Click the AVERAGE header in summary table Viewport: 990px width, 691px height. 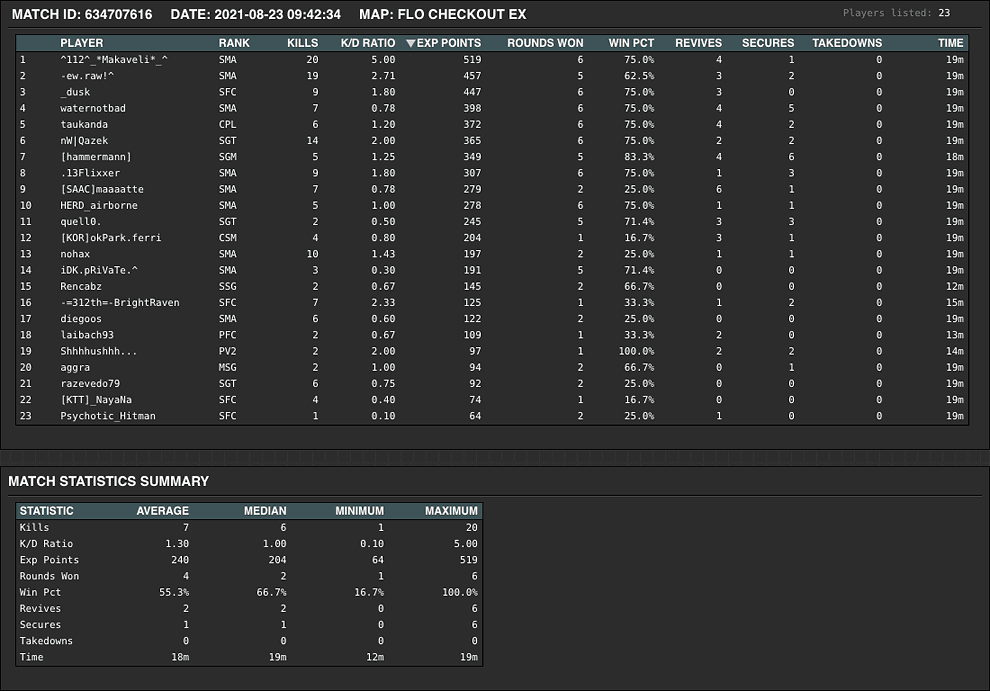tap(162, 511)
